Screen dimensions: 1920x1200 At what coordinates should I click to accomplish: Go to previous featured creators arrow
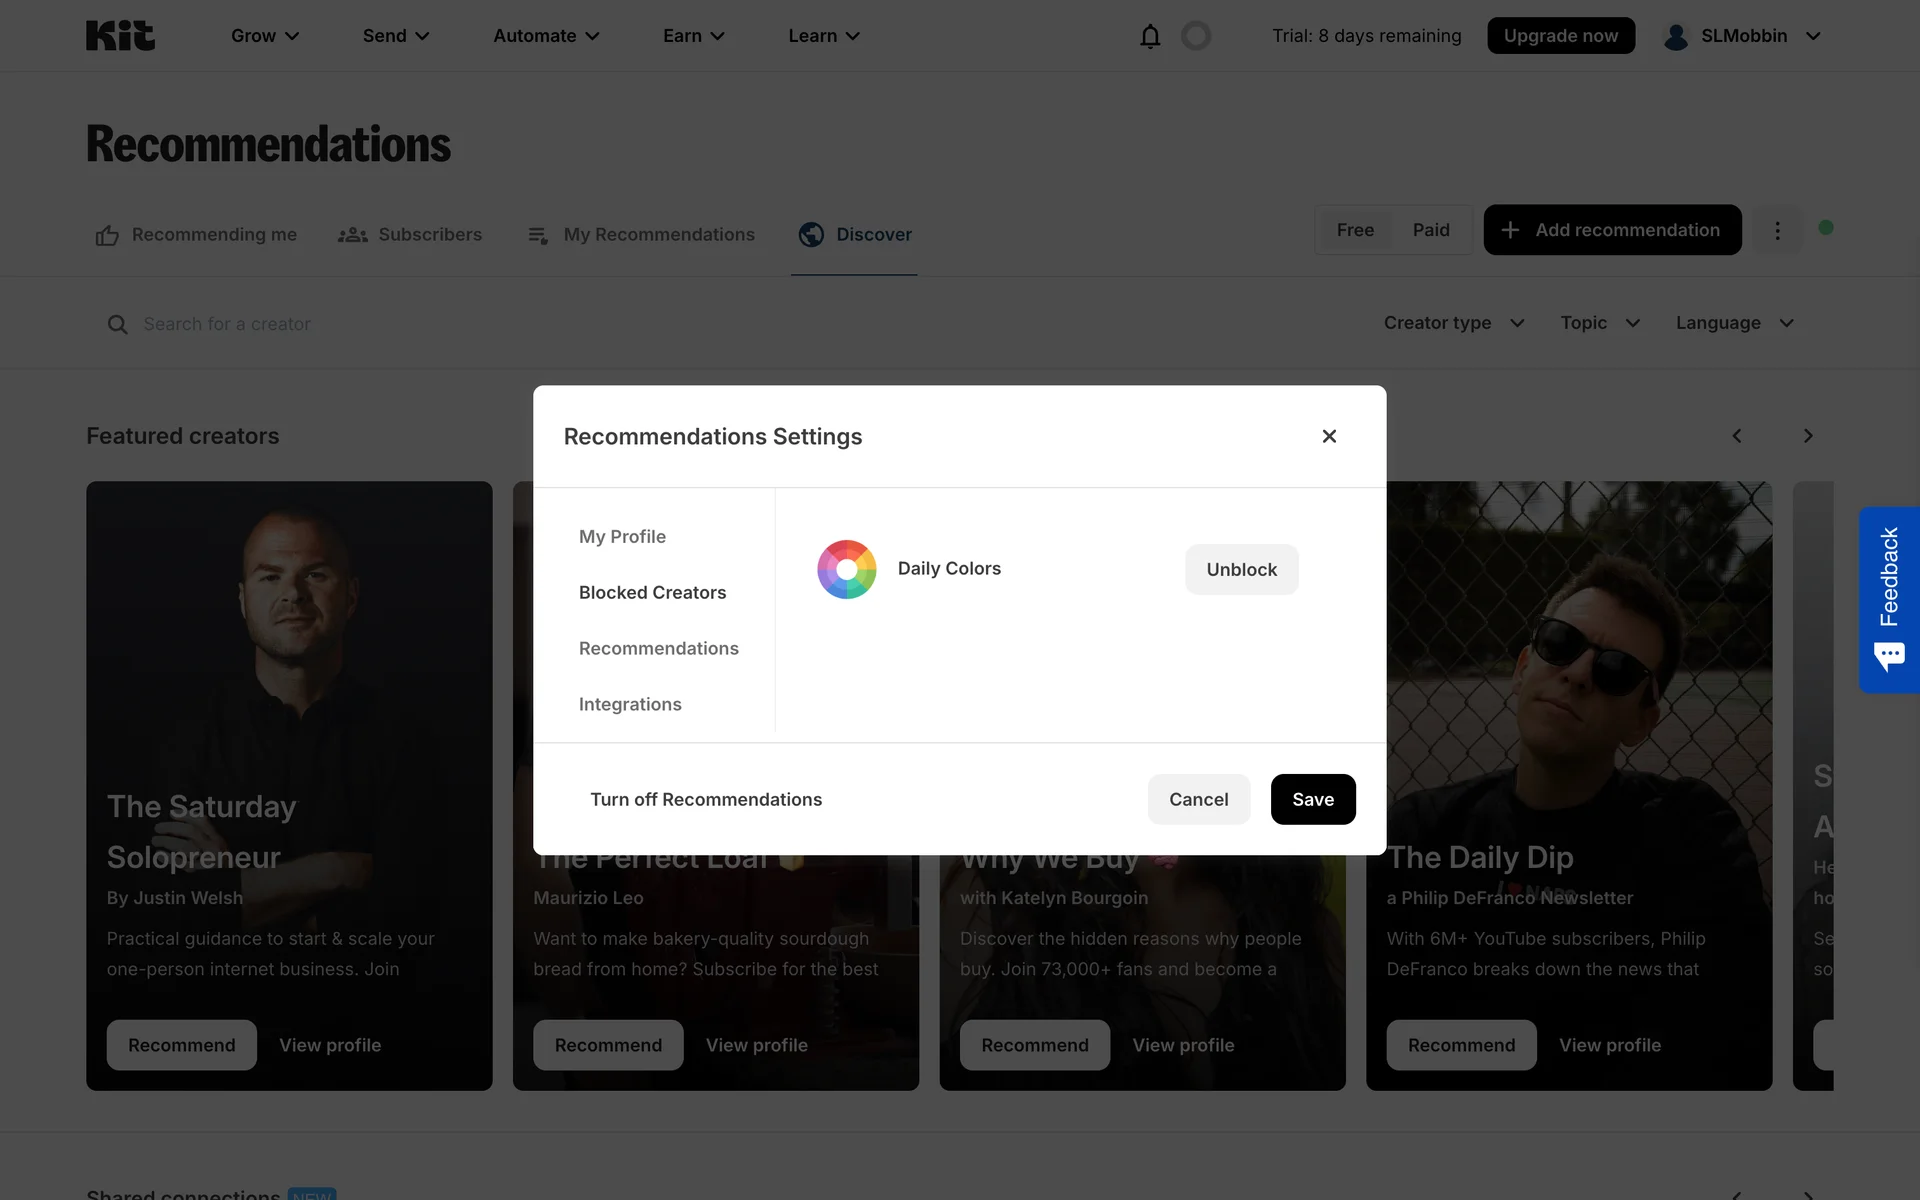pyautogui.click(x=1737, y=436)
